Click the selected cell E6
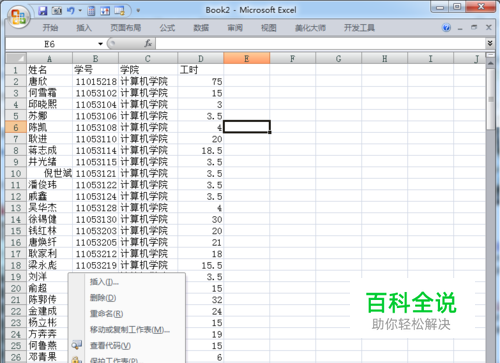The image size is (500, 363). tap(246, 127)
